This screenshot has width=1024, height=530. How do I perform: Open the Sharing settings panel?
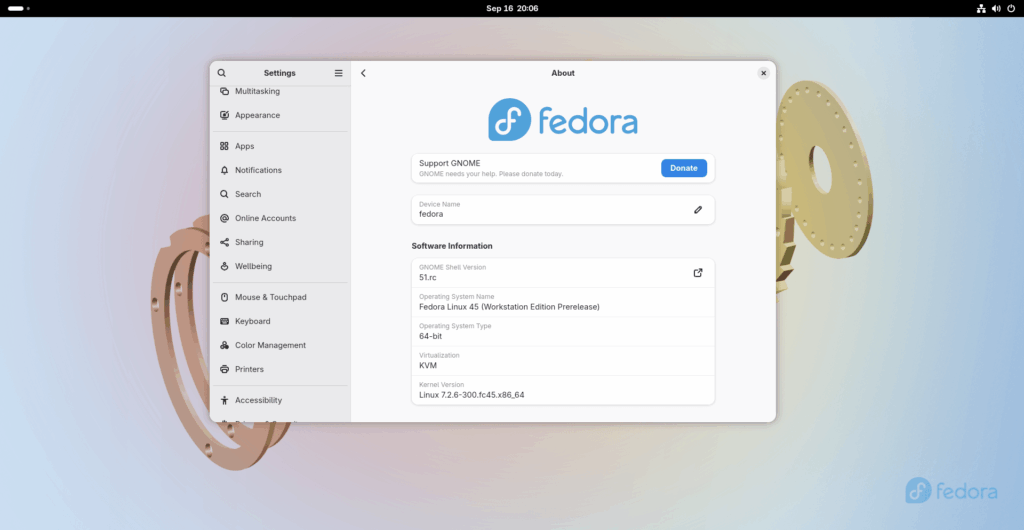[281, 242]
